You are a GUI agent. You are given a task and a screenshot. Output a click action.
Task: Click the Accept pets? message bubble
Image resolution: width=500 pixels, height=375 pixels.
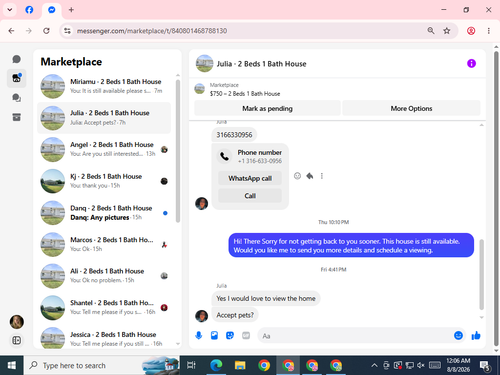(235, 315)
